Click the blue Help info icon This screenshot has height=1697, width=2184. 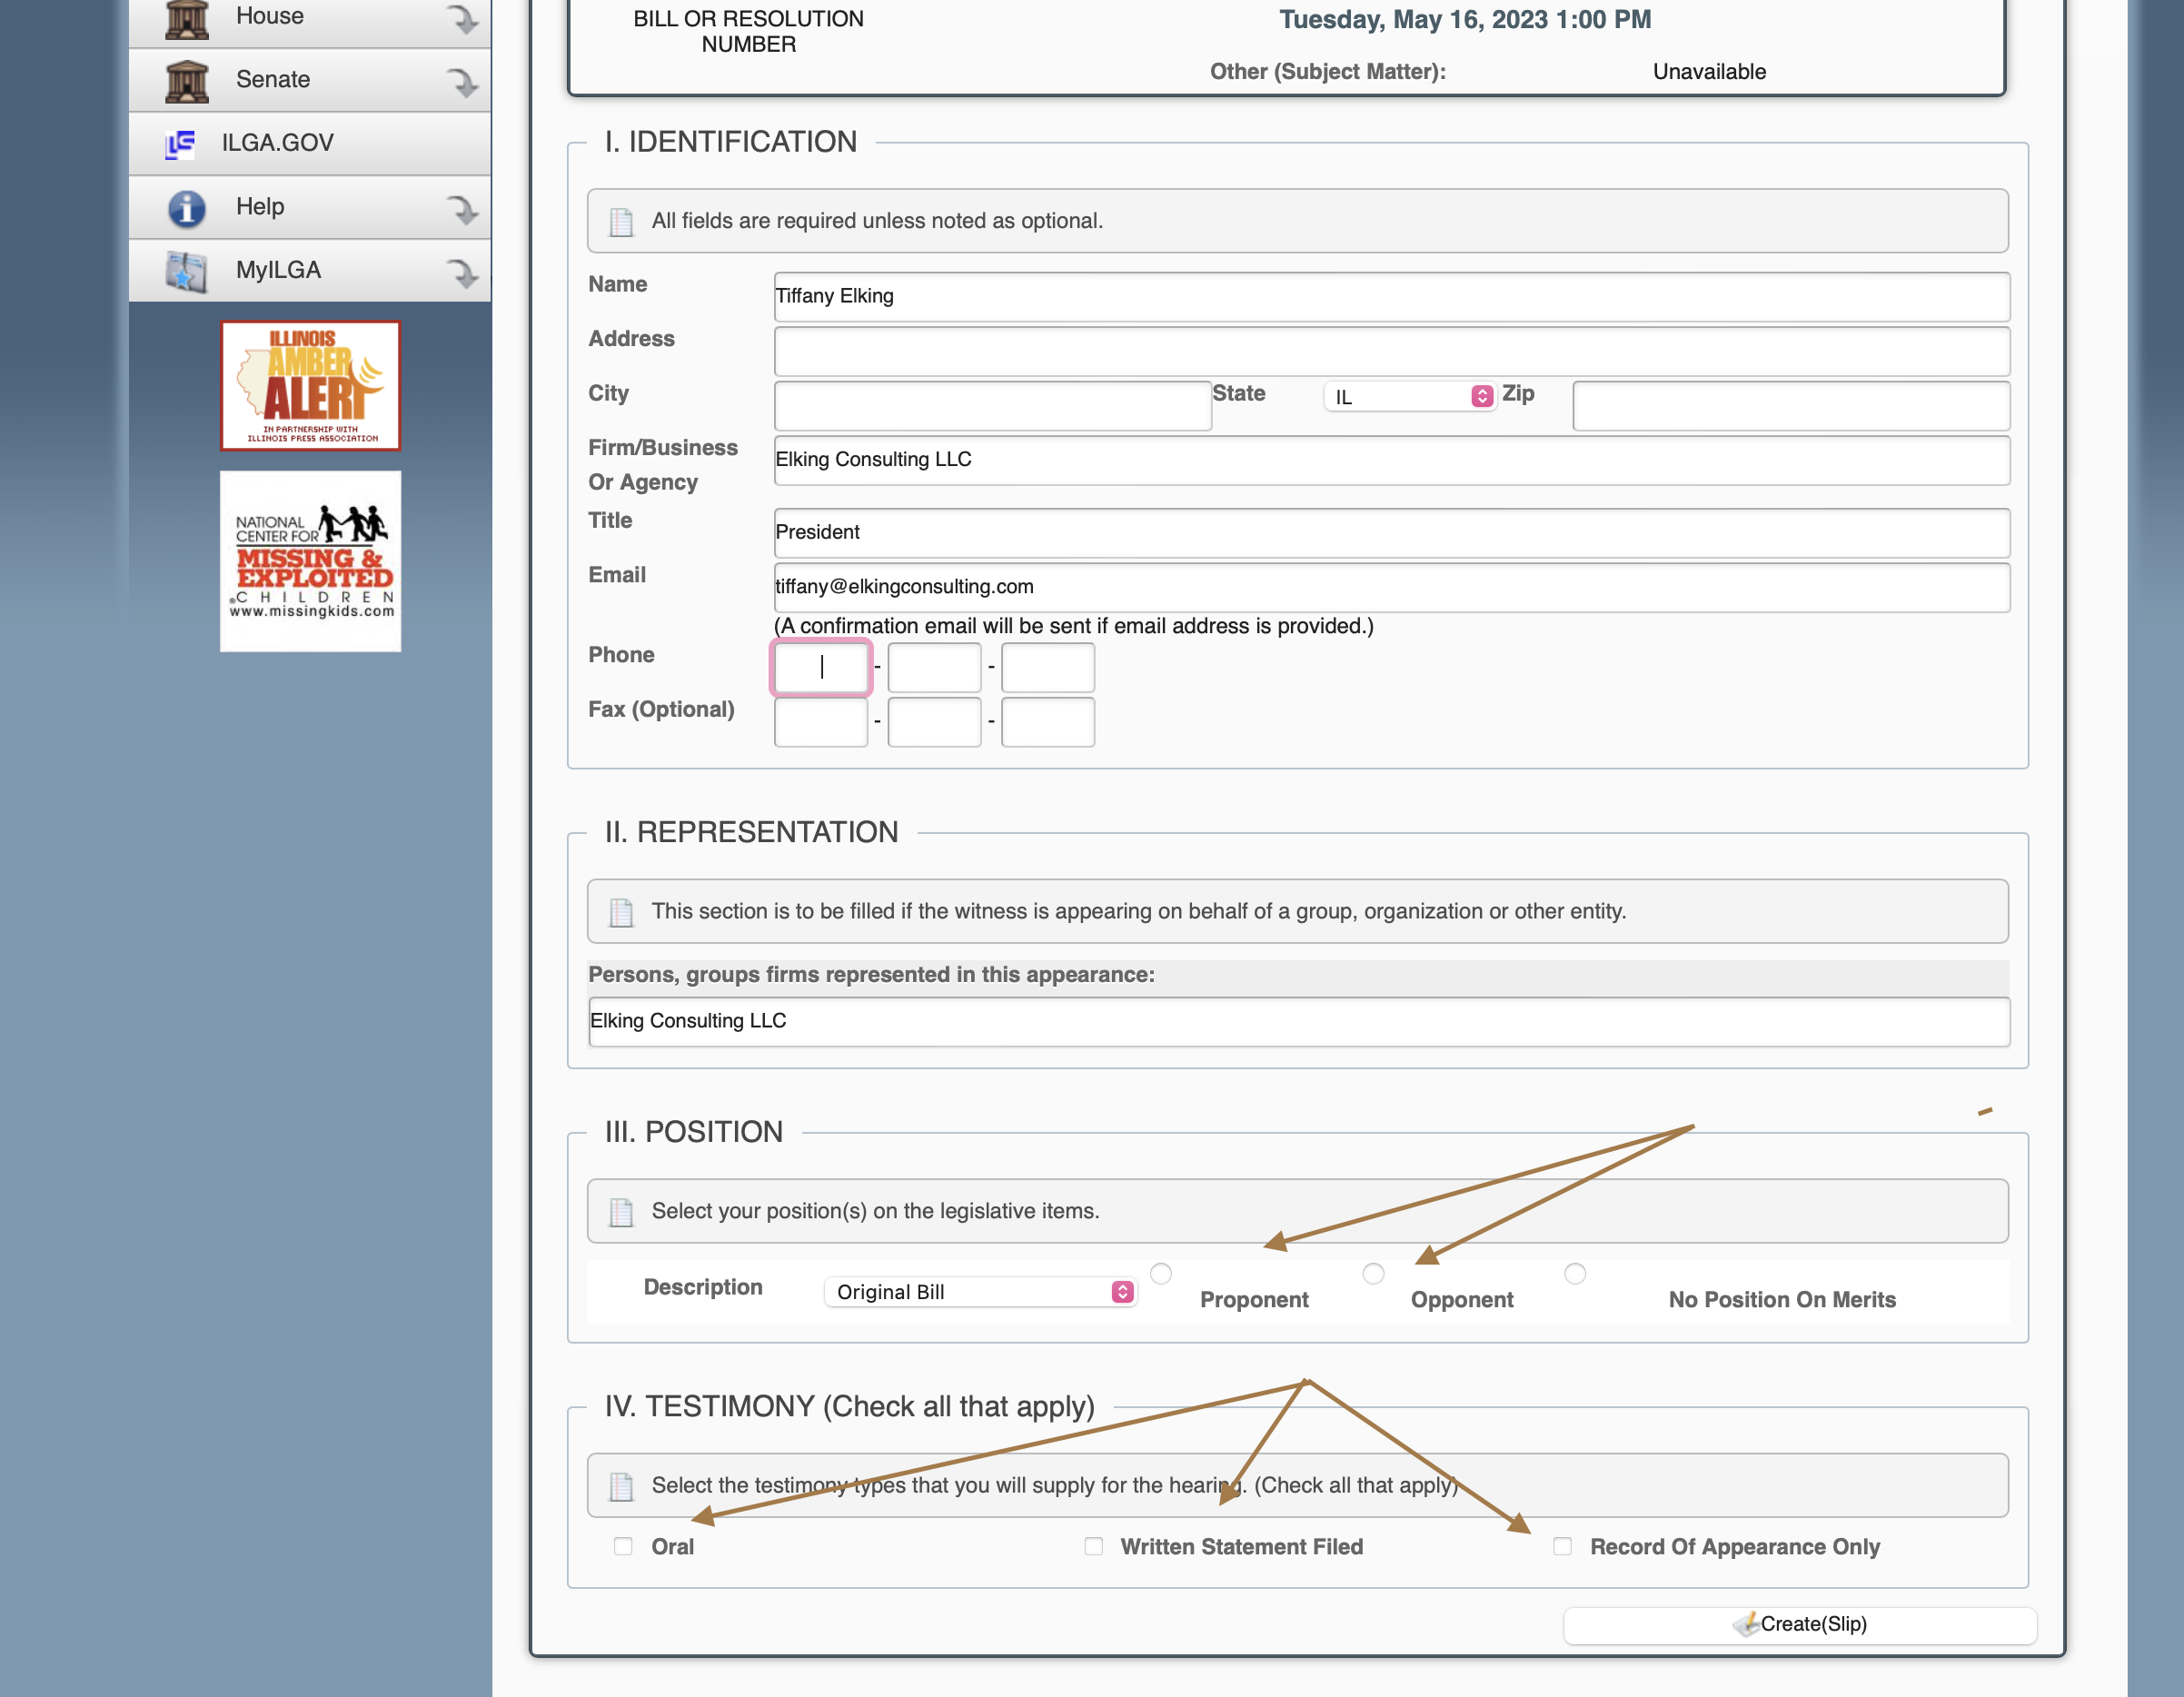(187, 208)
